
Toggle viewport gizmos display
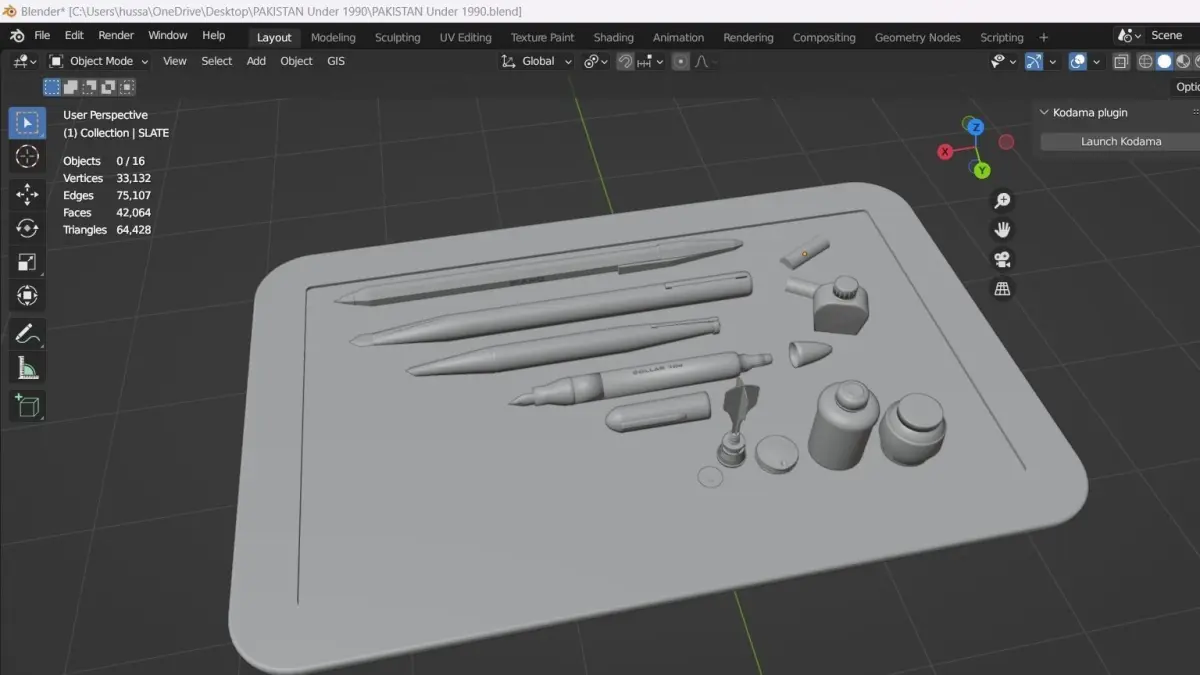coord(1034,61)
